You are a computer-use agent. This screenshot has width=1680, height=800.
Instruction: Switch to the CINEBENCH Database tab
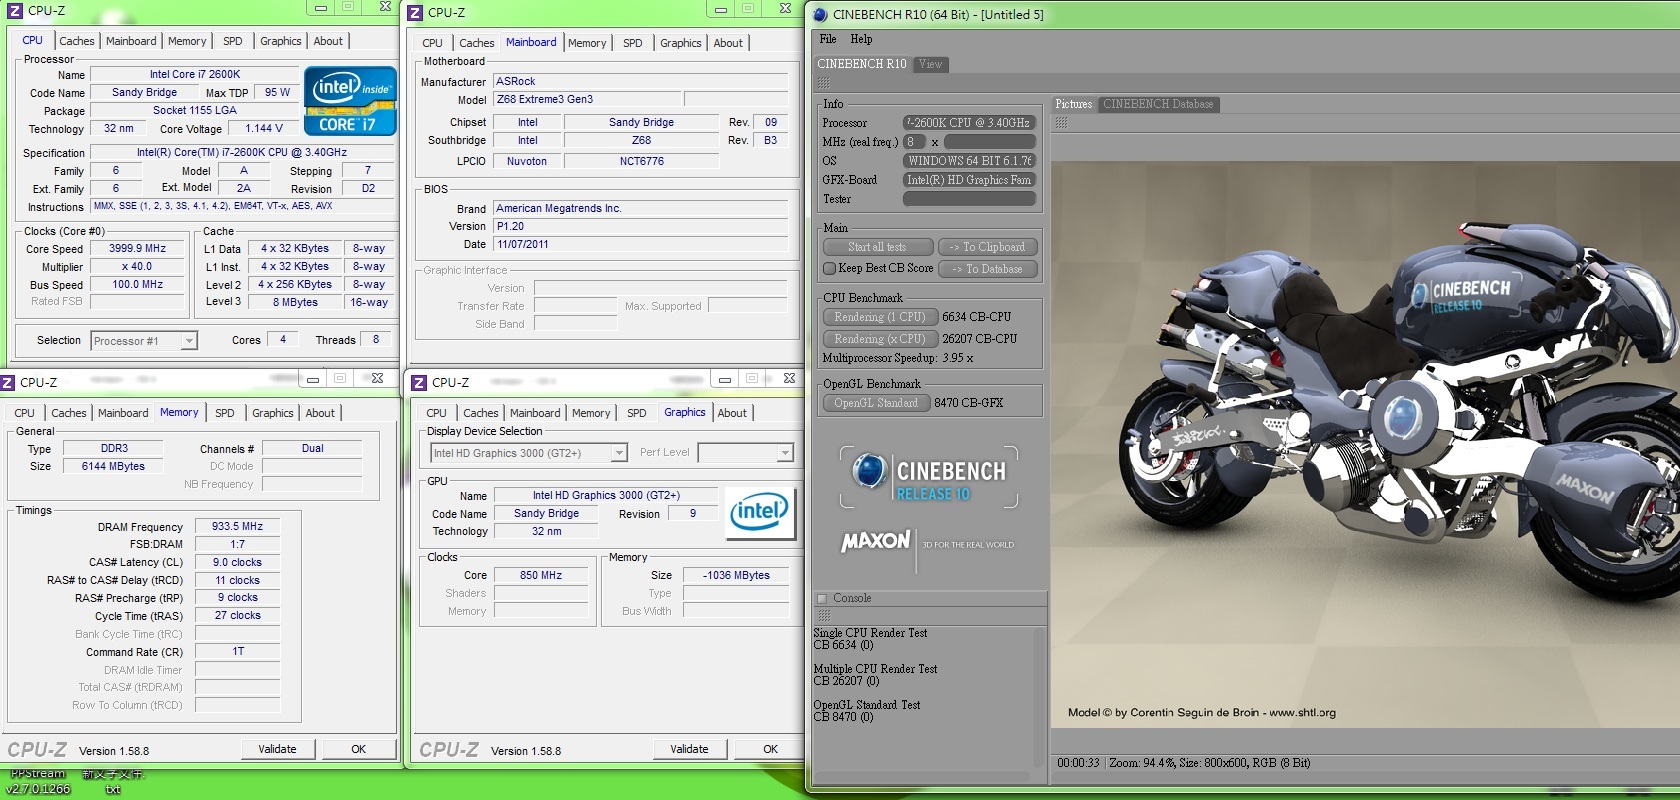[x=1158, y=104]
